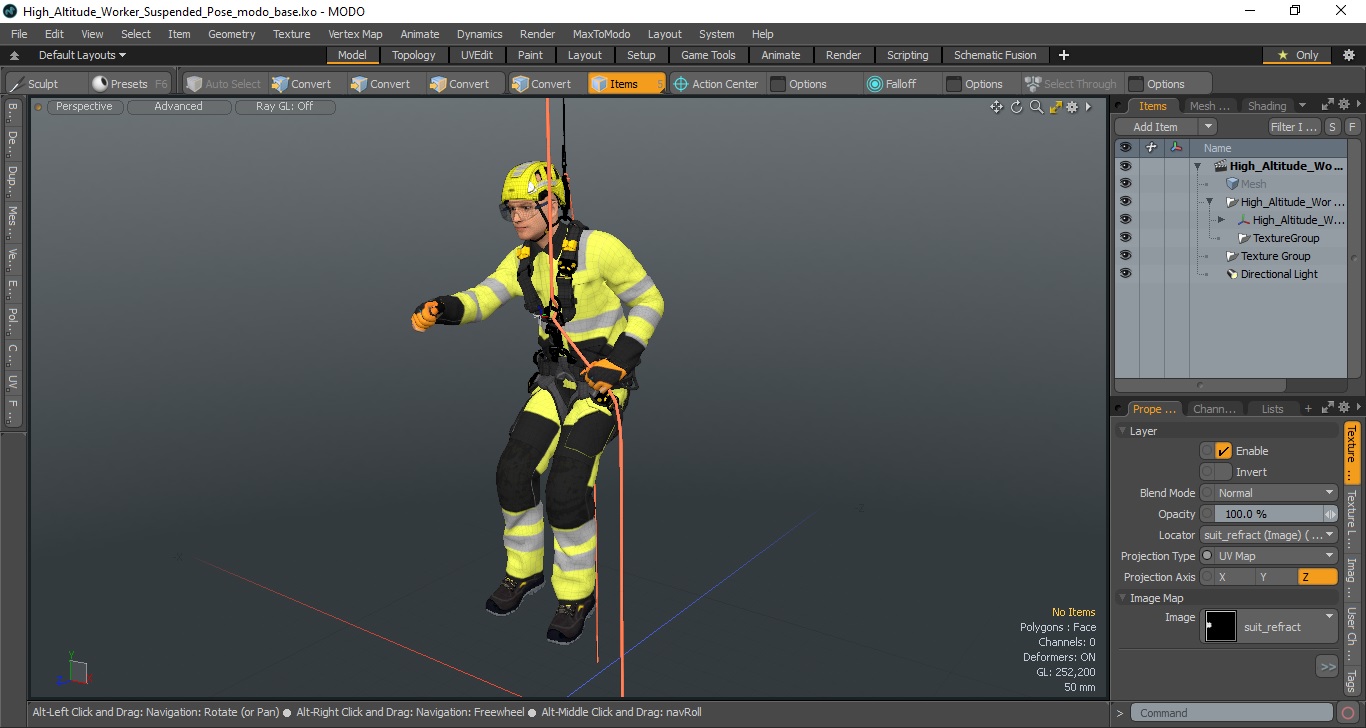Open the MaxToModo menu
This screenshot has height=728, width=1366.
tap(601, 34)
